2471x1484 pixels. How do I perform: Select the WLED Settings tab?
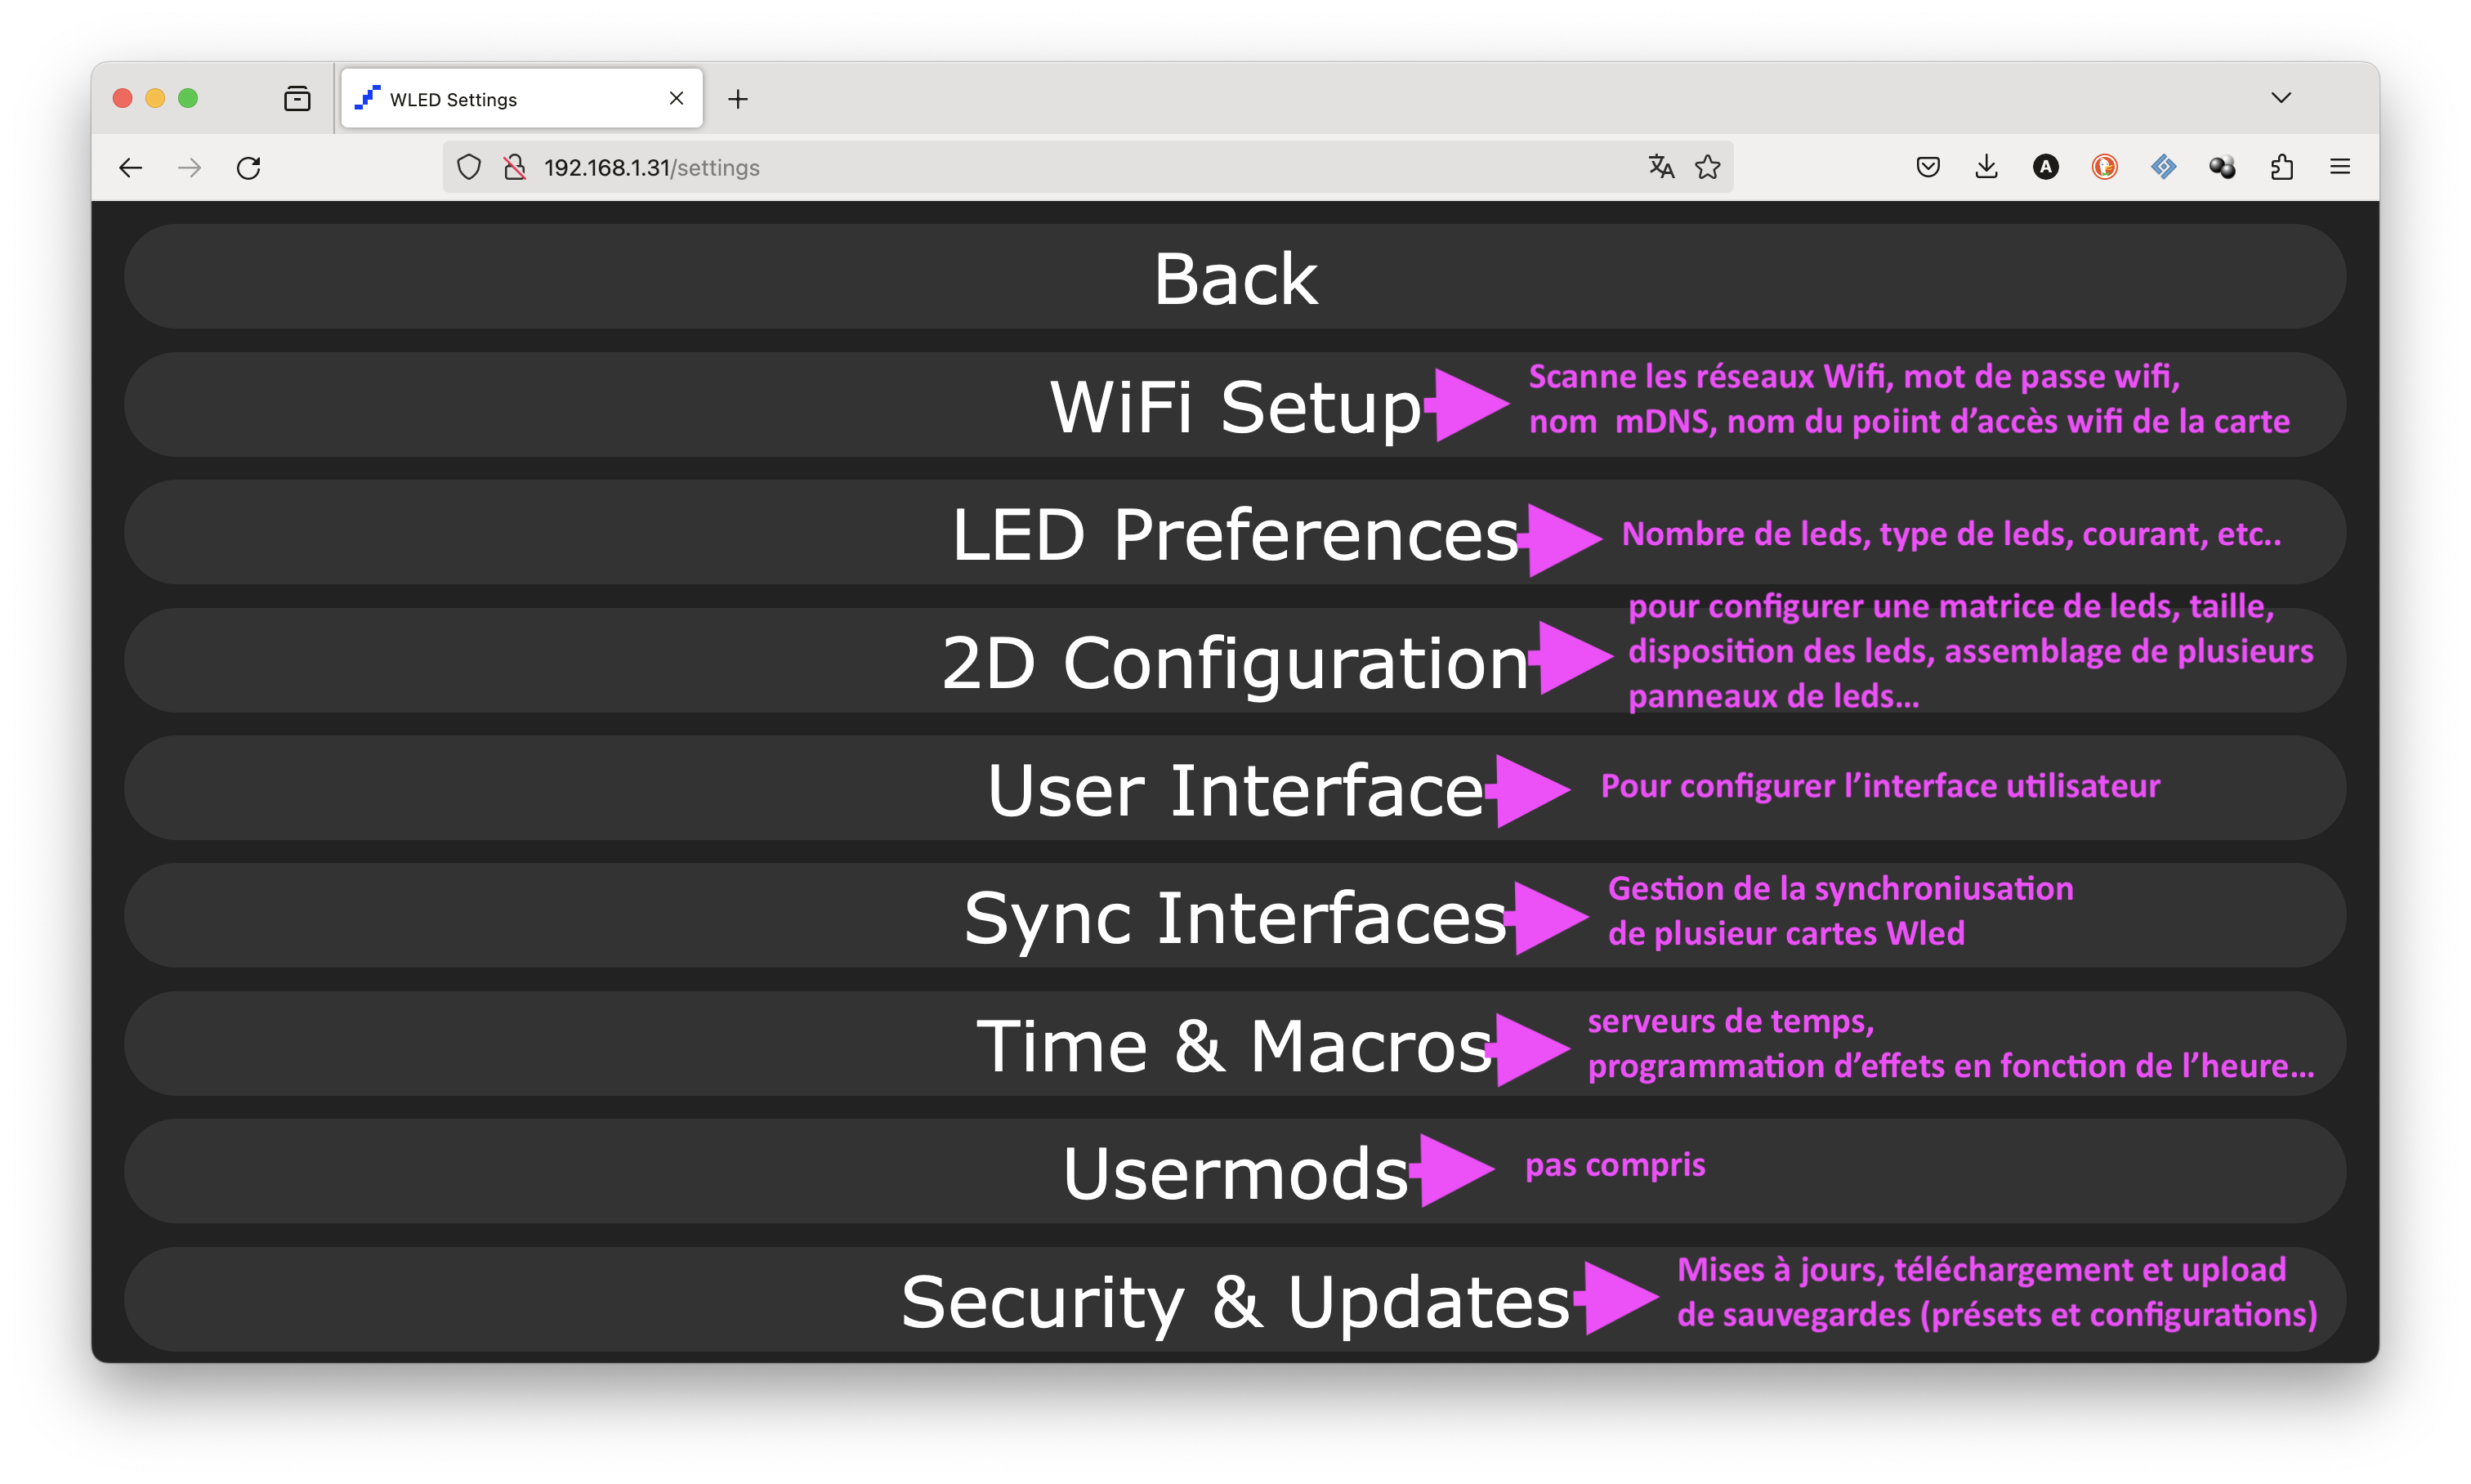point(522,98)
